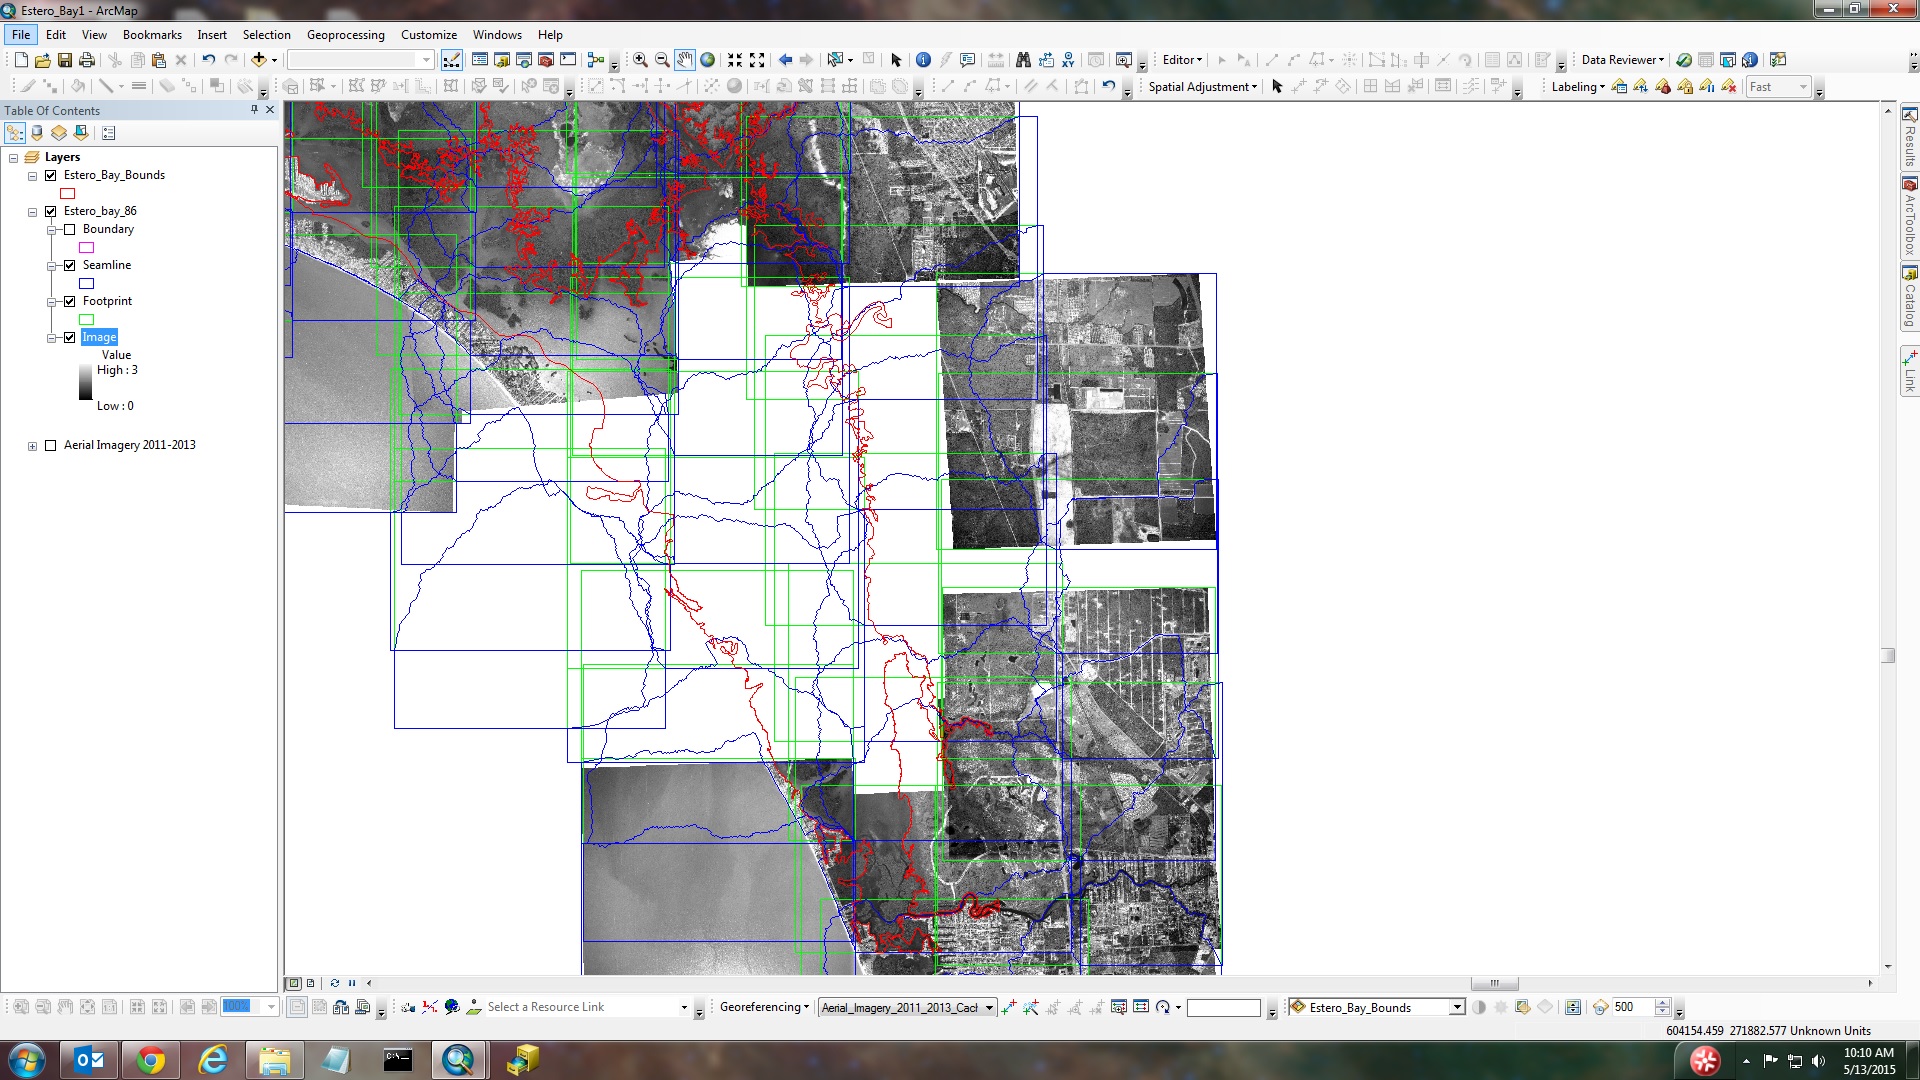Open the Data Reviewer menu button
The width and height of the screenshot is (1920, 1080).
[x=1622, y=60]
